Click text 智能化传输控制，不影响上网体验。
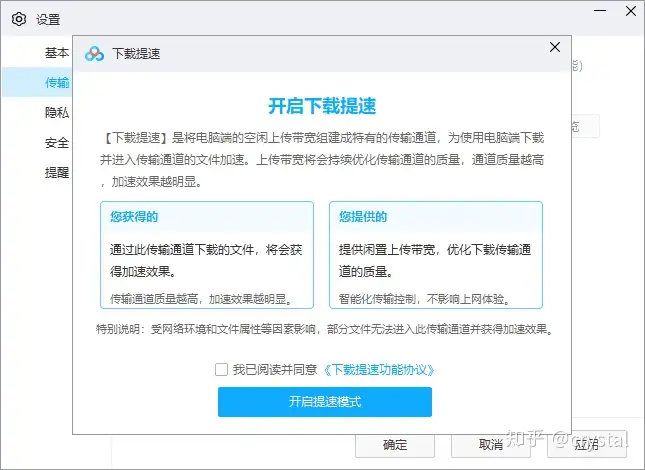 (425, 299)
